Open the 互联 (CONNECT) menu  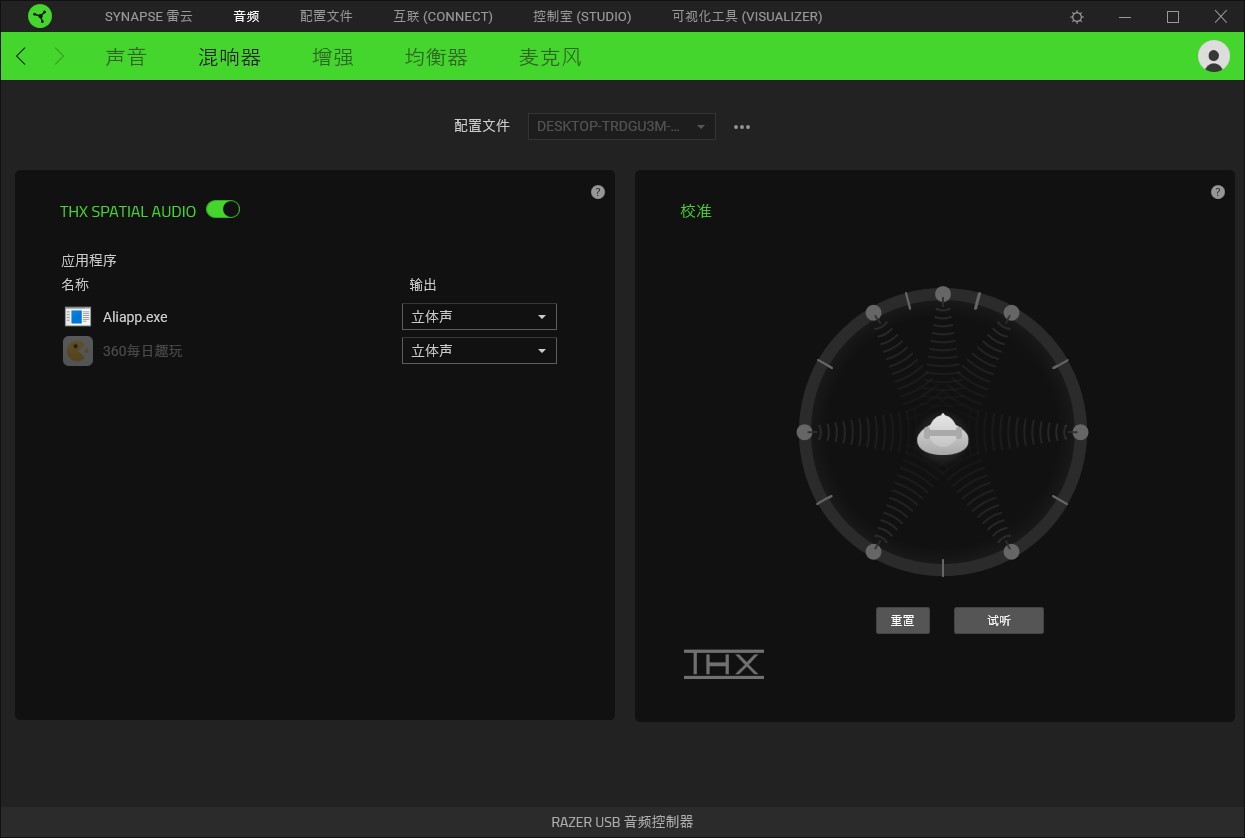click(443, 17)
